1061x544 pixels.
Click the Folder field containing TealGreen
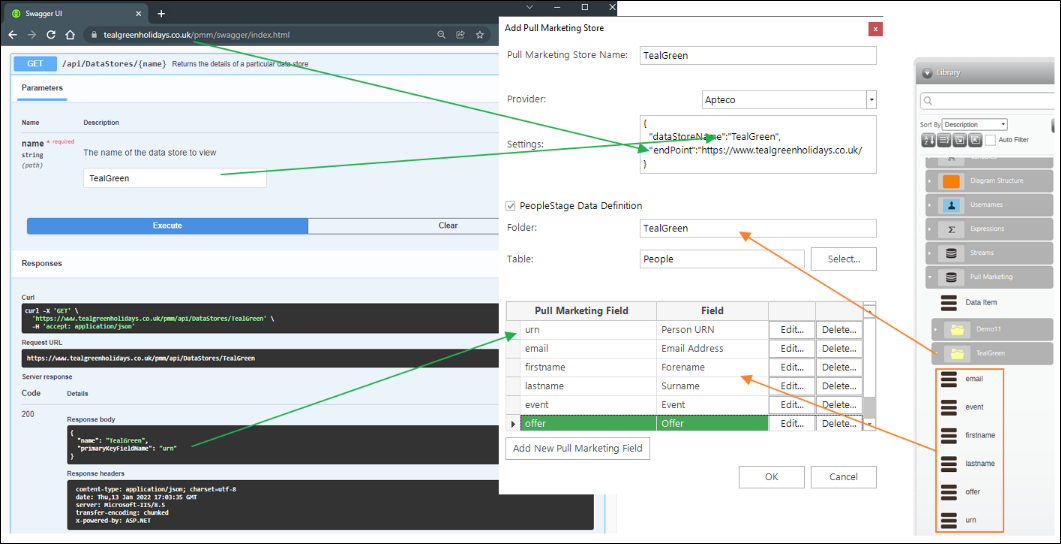(758, 229)
